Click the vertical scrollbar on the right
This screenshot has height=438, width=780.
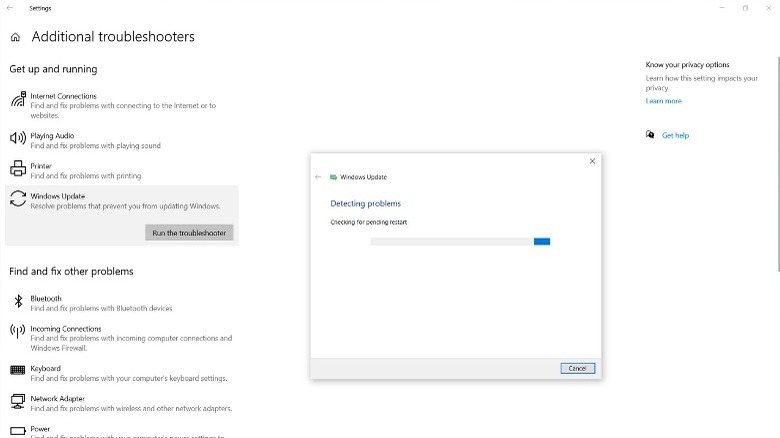(776, 150)
